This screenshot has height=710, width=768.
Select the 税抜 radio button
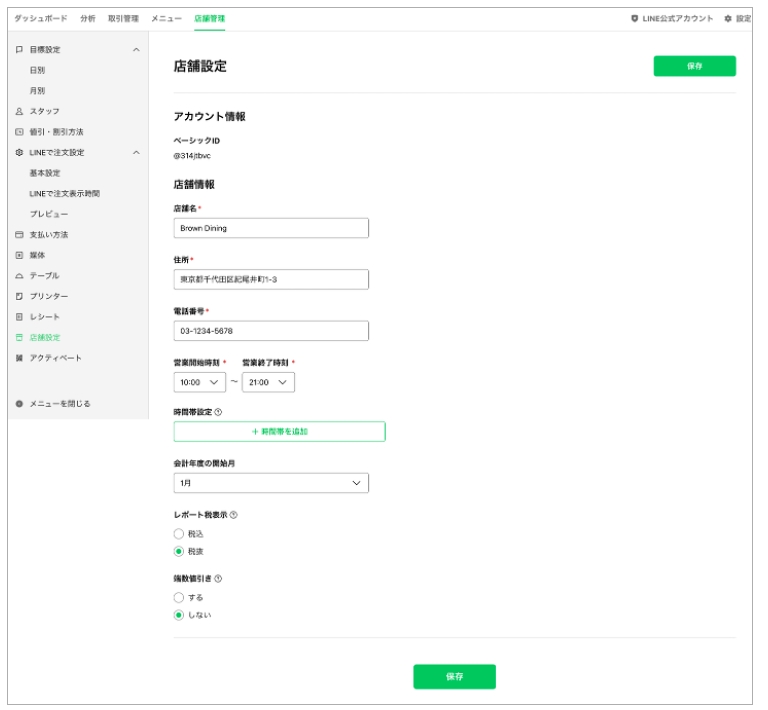click(179, 551)
